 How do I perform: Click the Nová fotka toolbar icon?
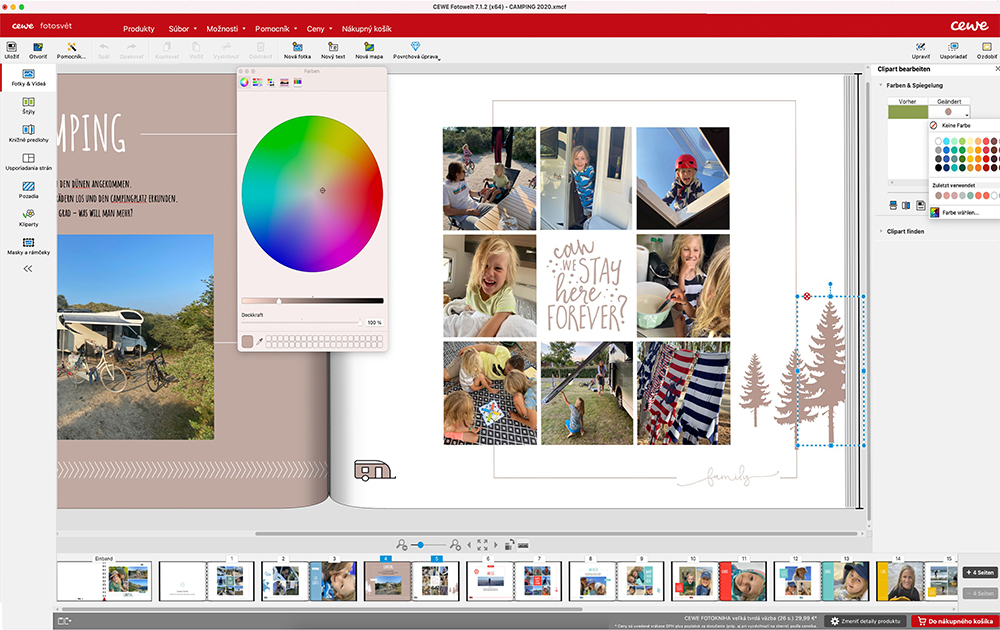(297, 47)
